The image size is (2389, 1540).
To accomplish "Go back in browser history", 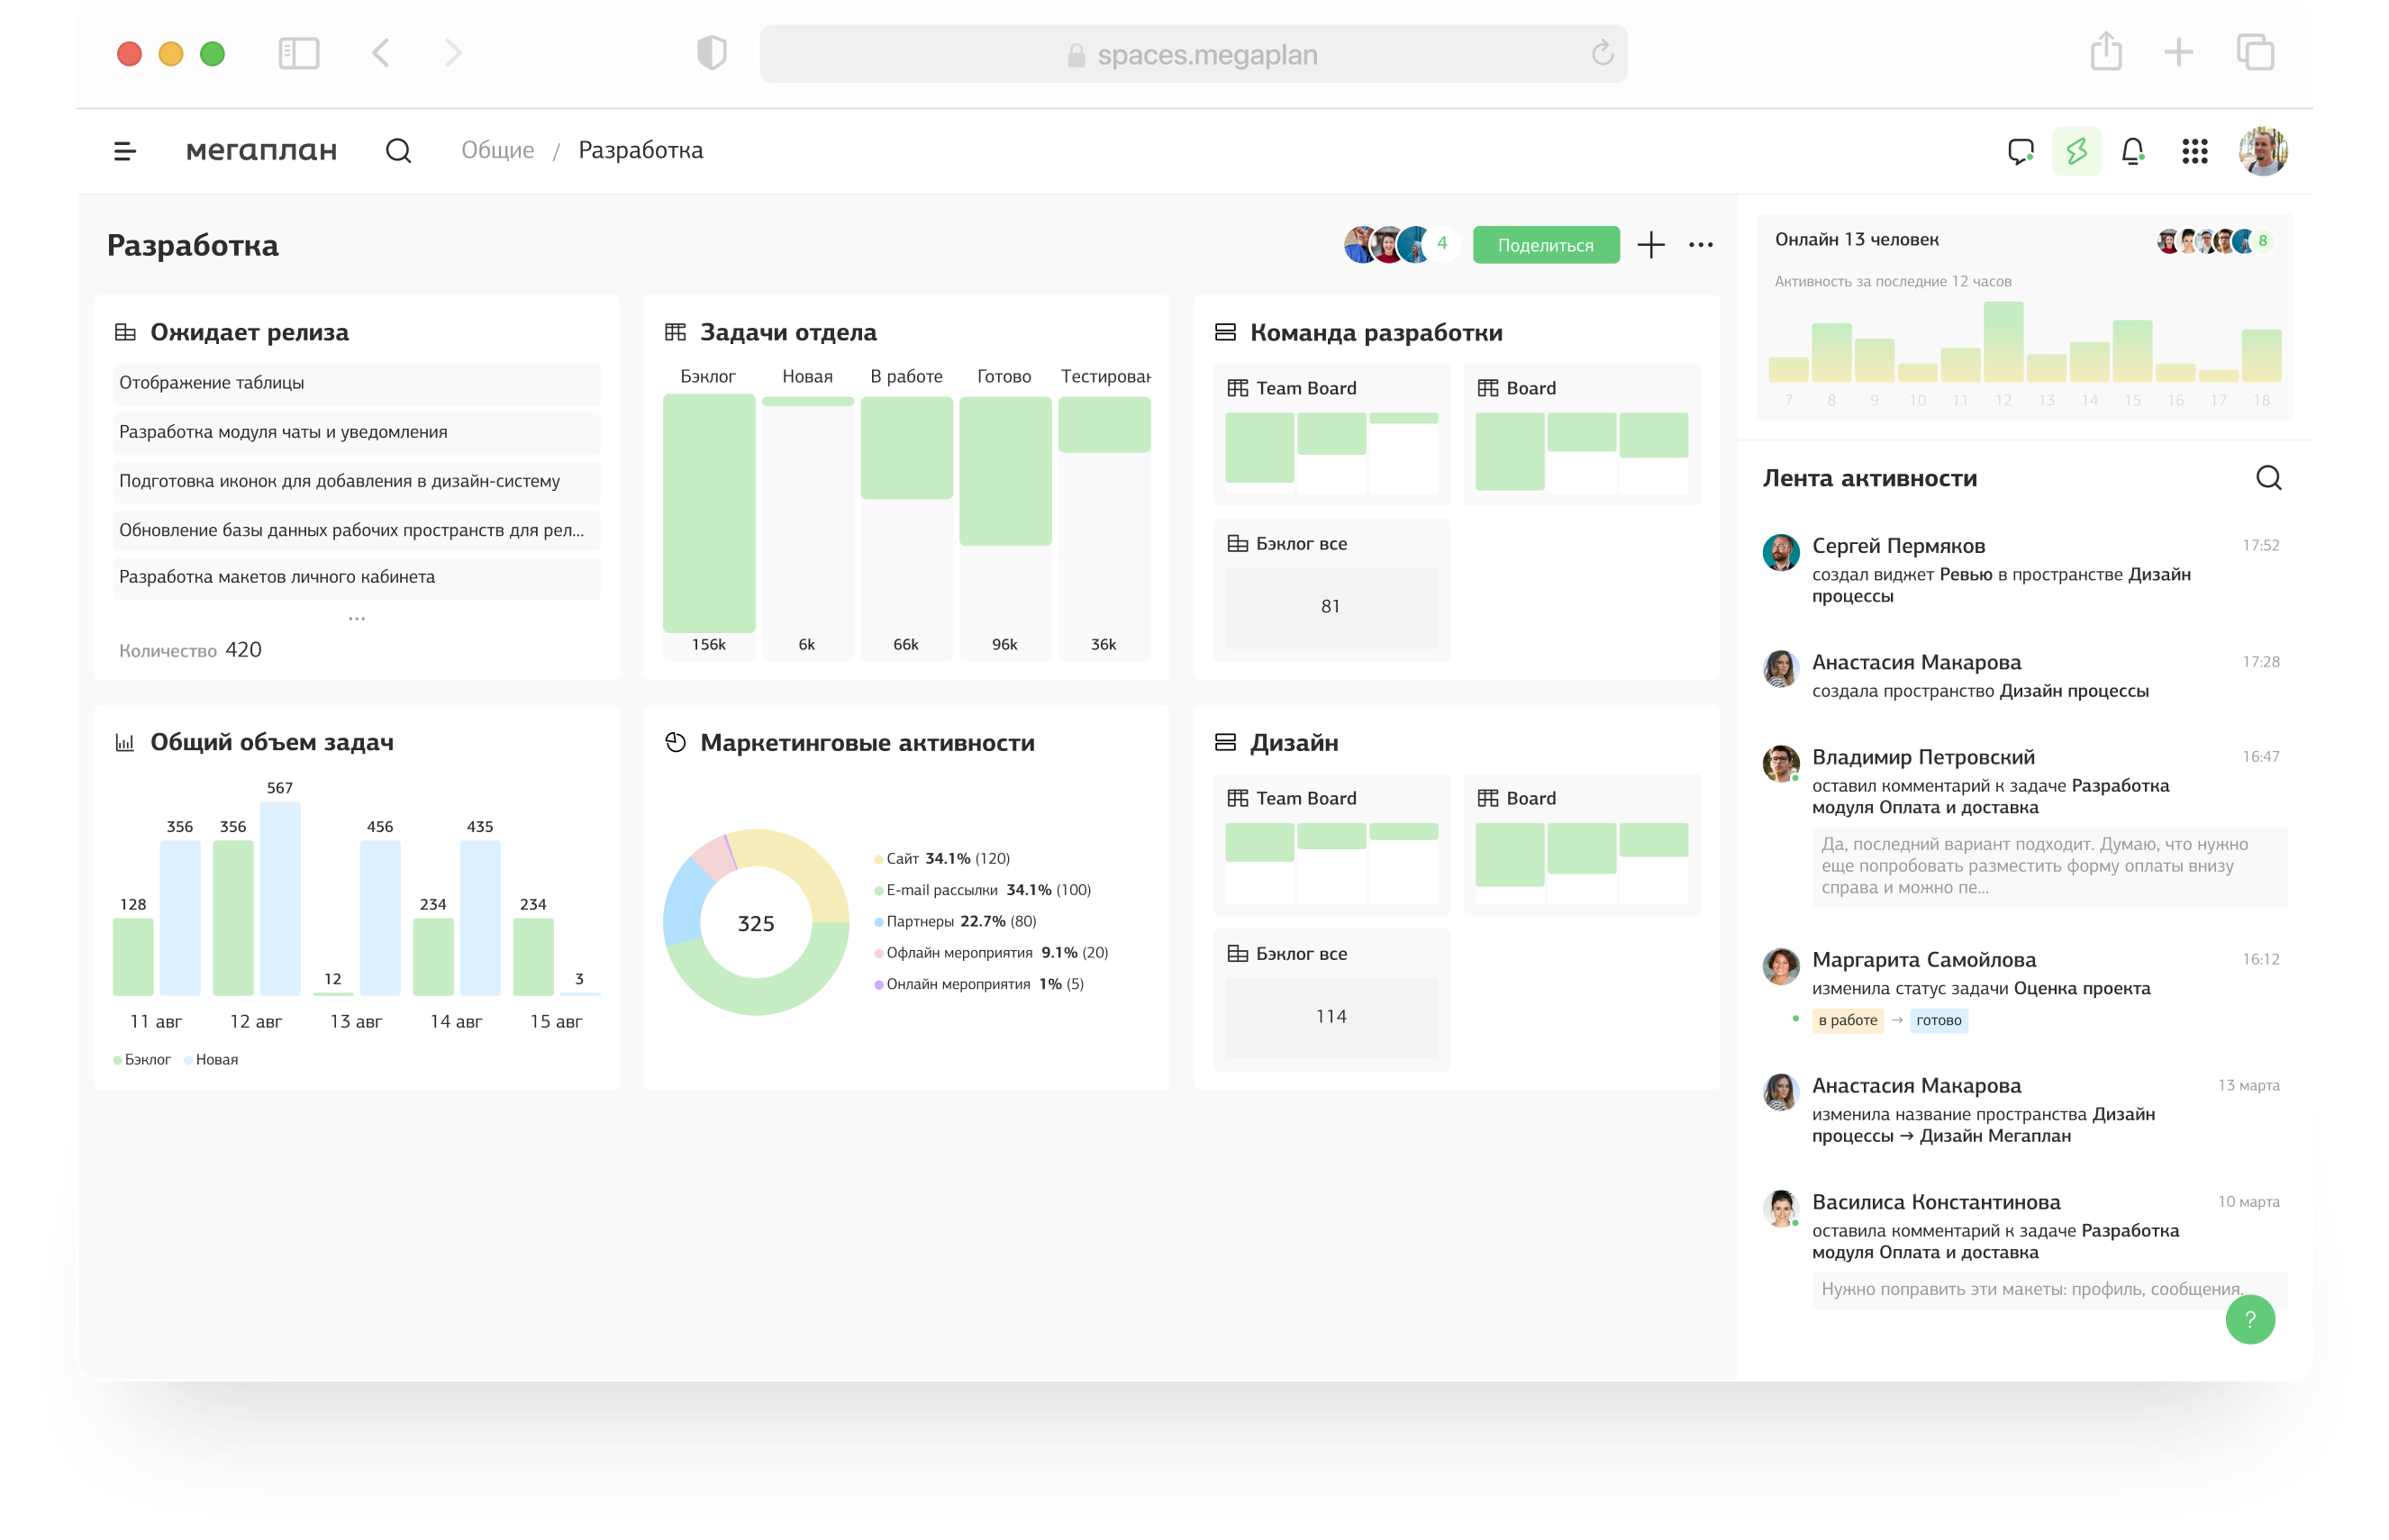I will click(380, 53).
